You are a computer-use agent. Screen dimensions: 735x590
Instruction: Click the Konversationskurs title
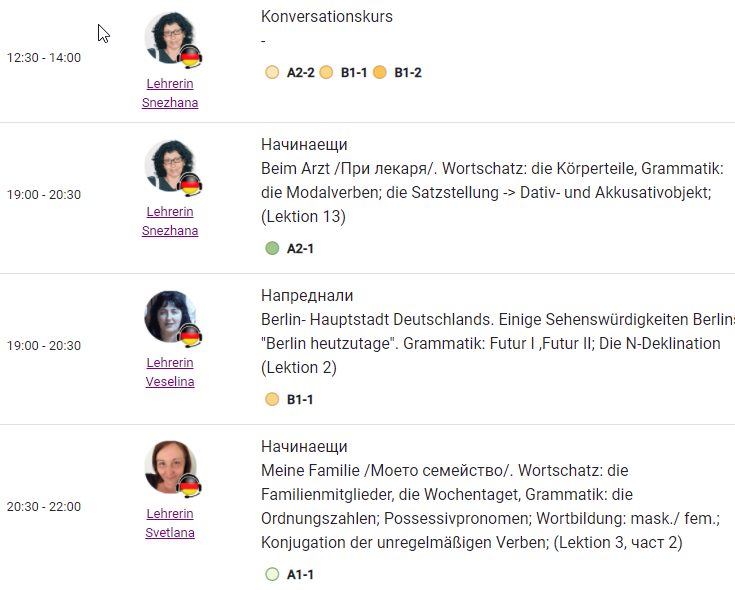pos(327,16)
